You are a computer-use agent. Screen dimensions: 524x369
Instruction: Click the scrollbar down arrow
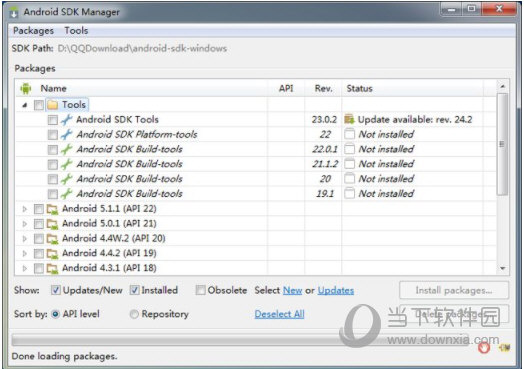(x=502, y=268)
